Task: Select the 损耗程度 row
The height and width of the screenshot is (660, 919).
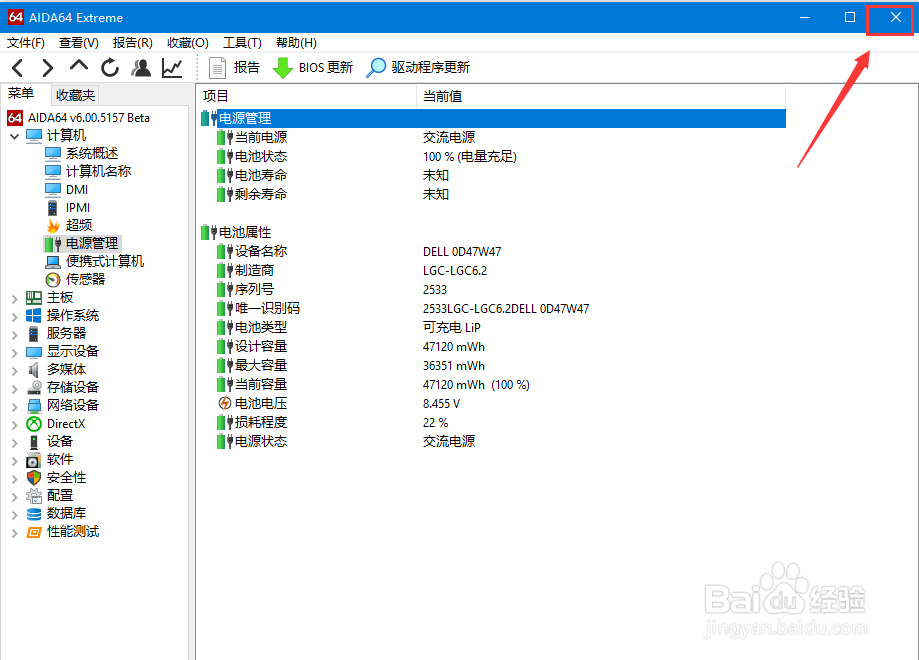Action: point(493,423)
